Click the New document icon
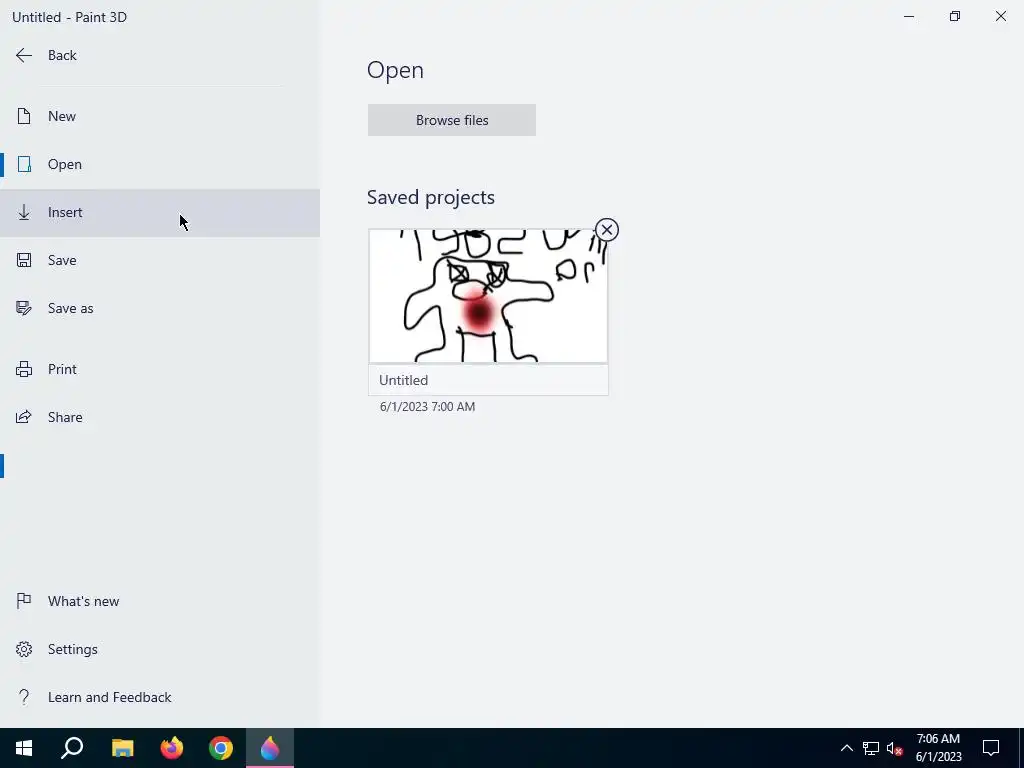1024x768 pixels. [24, 116]
